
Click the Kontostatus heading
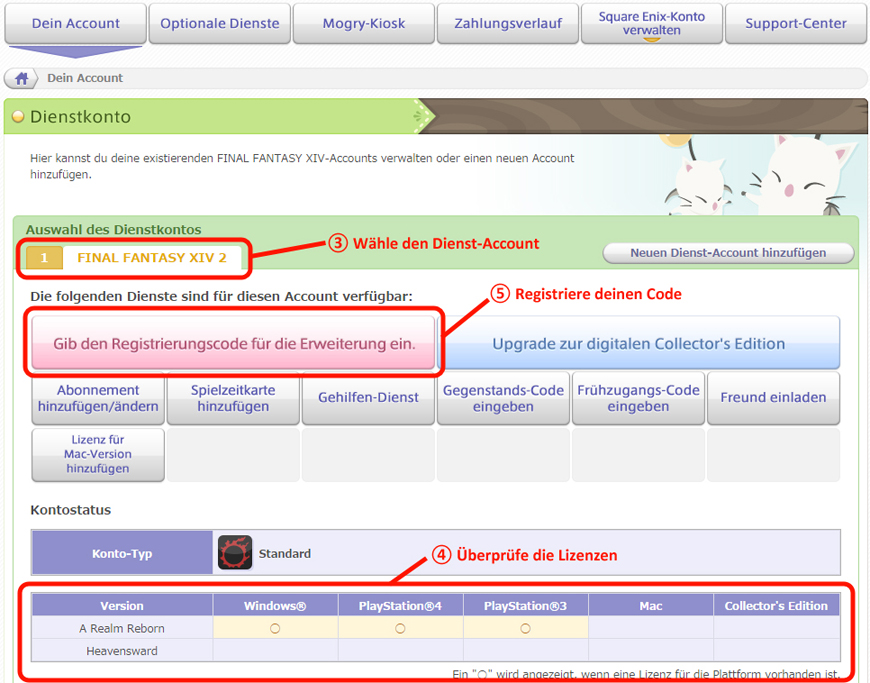(x=70, y=510)
